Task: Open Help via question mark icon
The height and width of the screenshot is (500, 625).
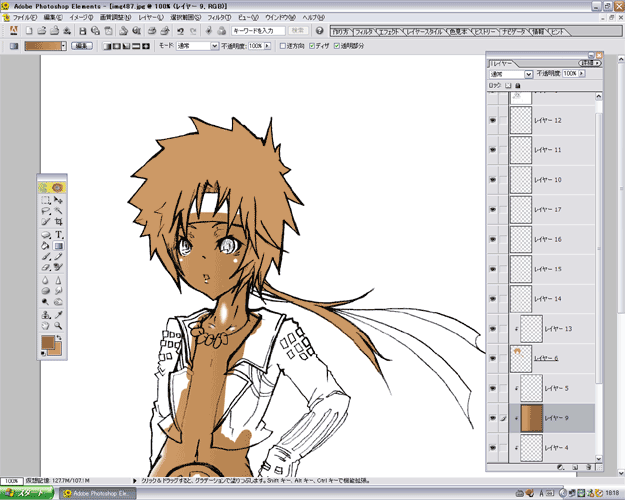Action: coord(319,30)
